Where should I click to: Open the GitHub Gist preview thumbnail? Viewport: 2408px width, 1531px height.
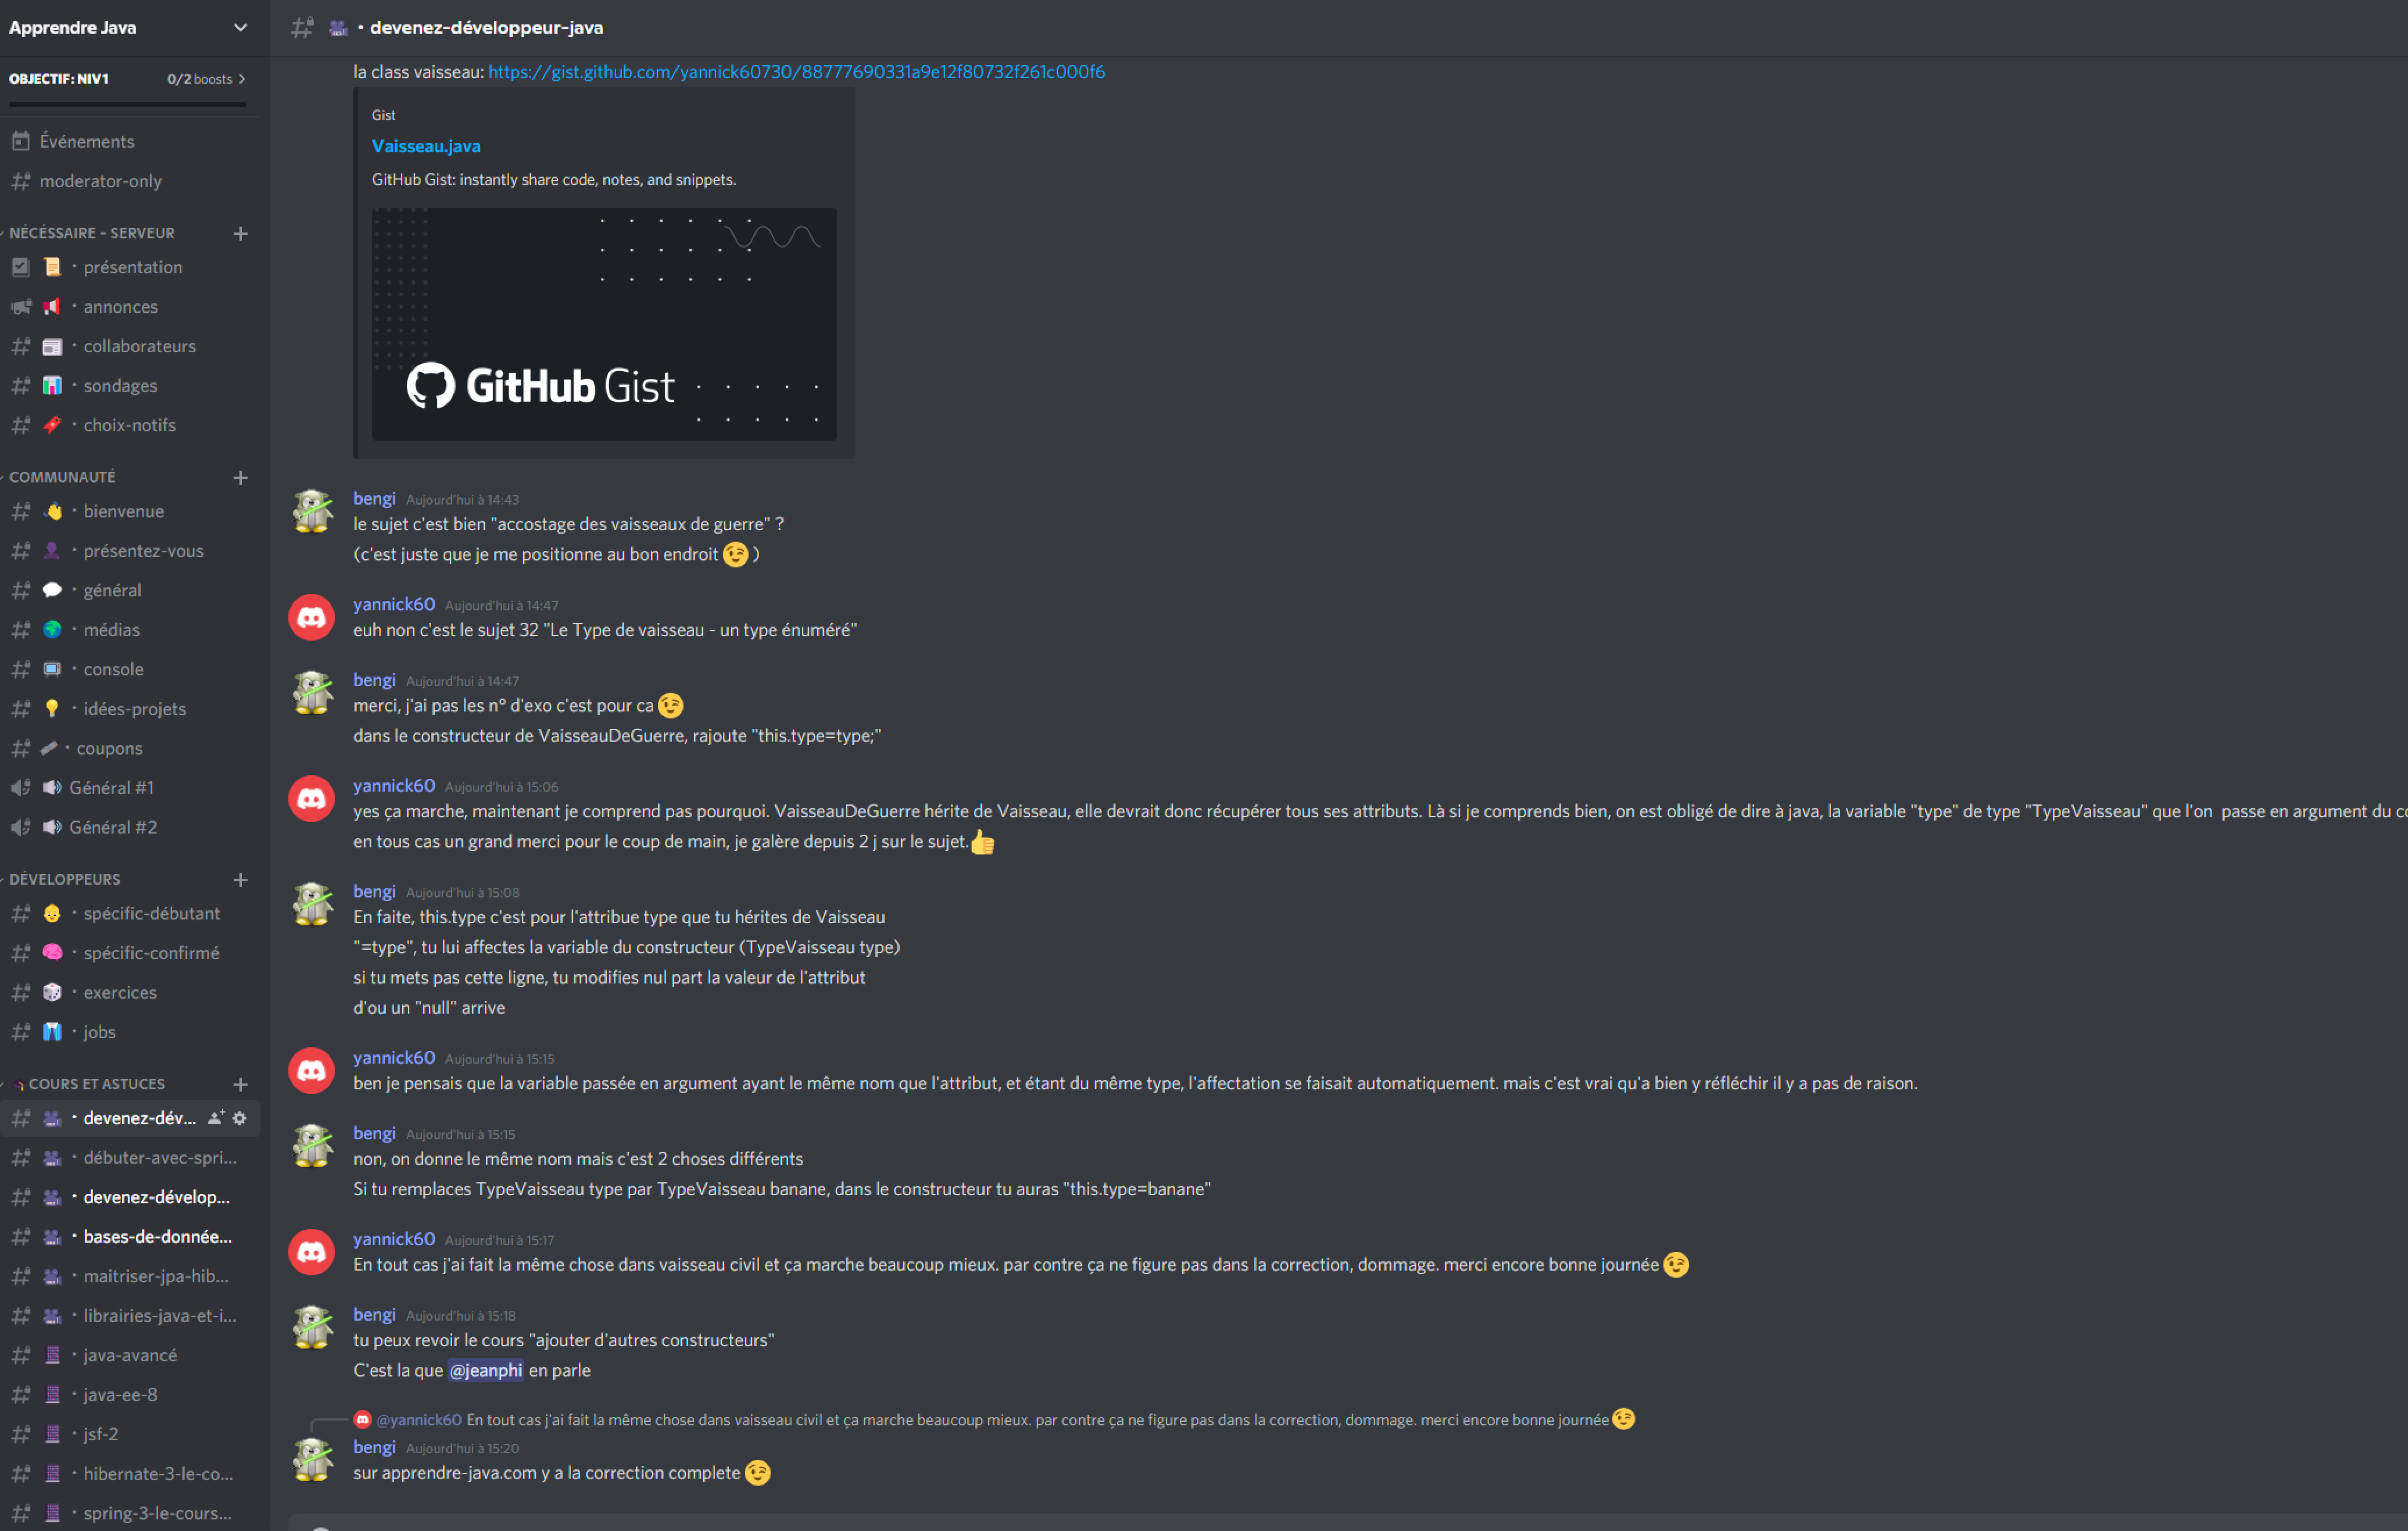[x=604, y=323]
